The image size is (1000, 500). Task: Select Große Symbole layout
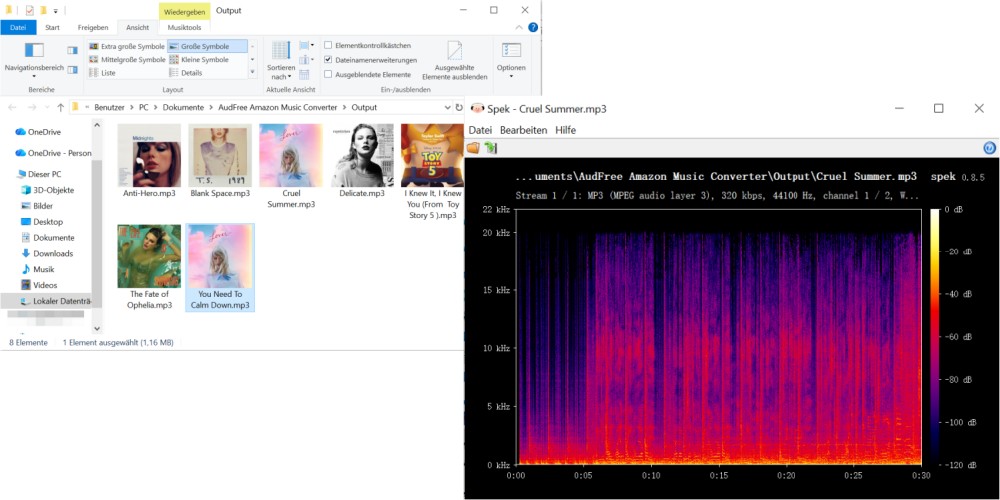click(207, 47)
